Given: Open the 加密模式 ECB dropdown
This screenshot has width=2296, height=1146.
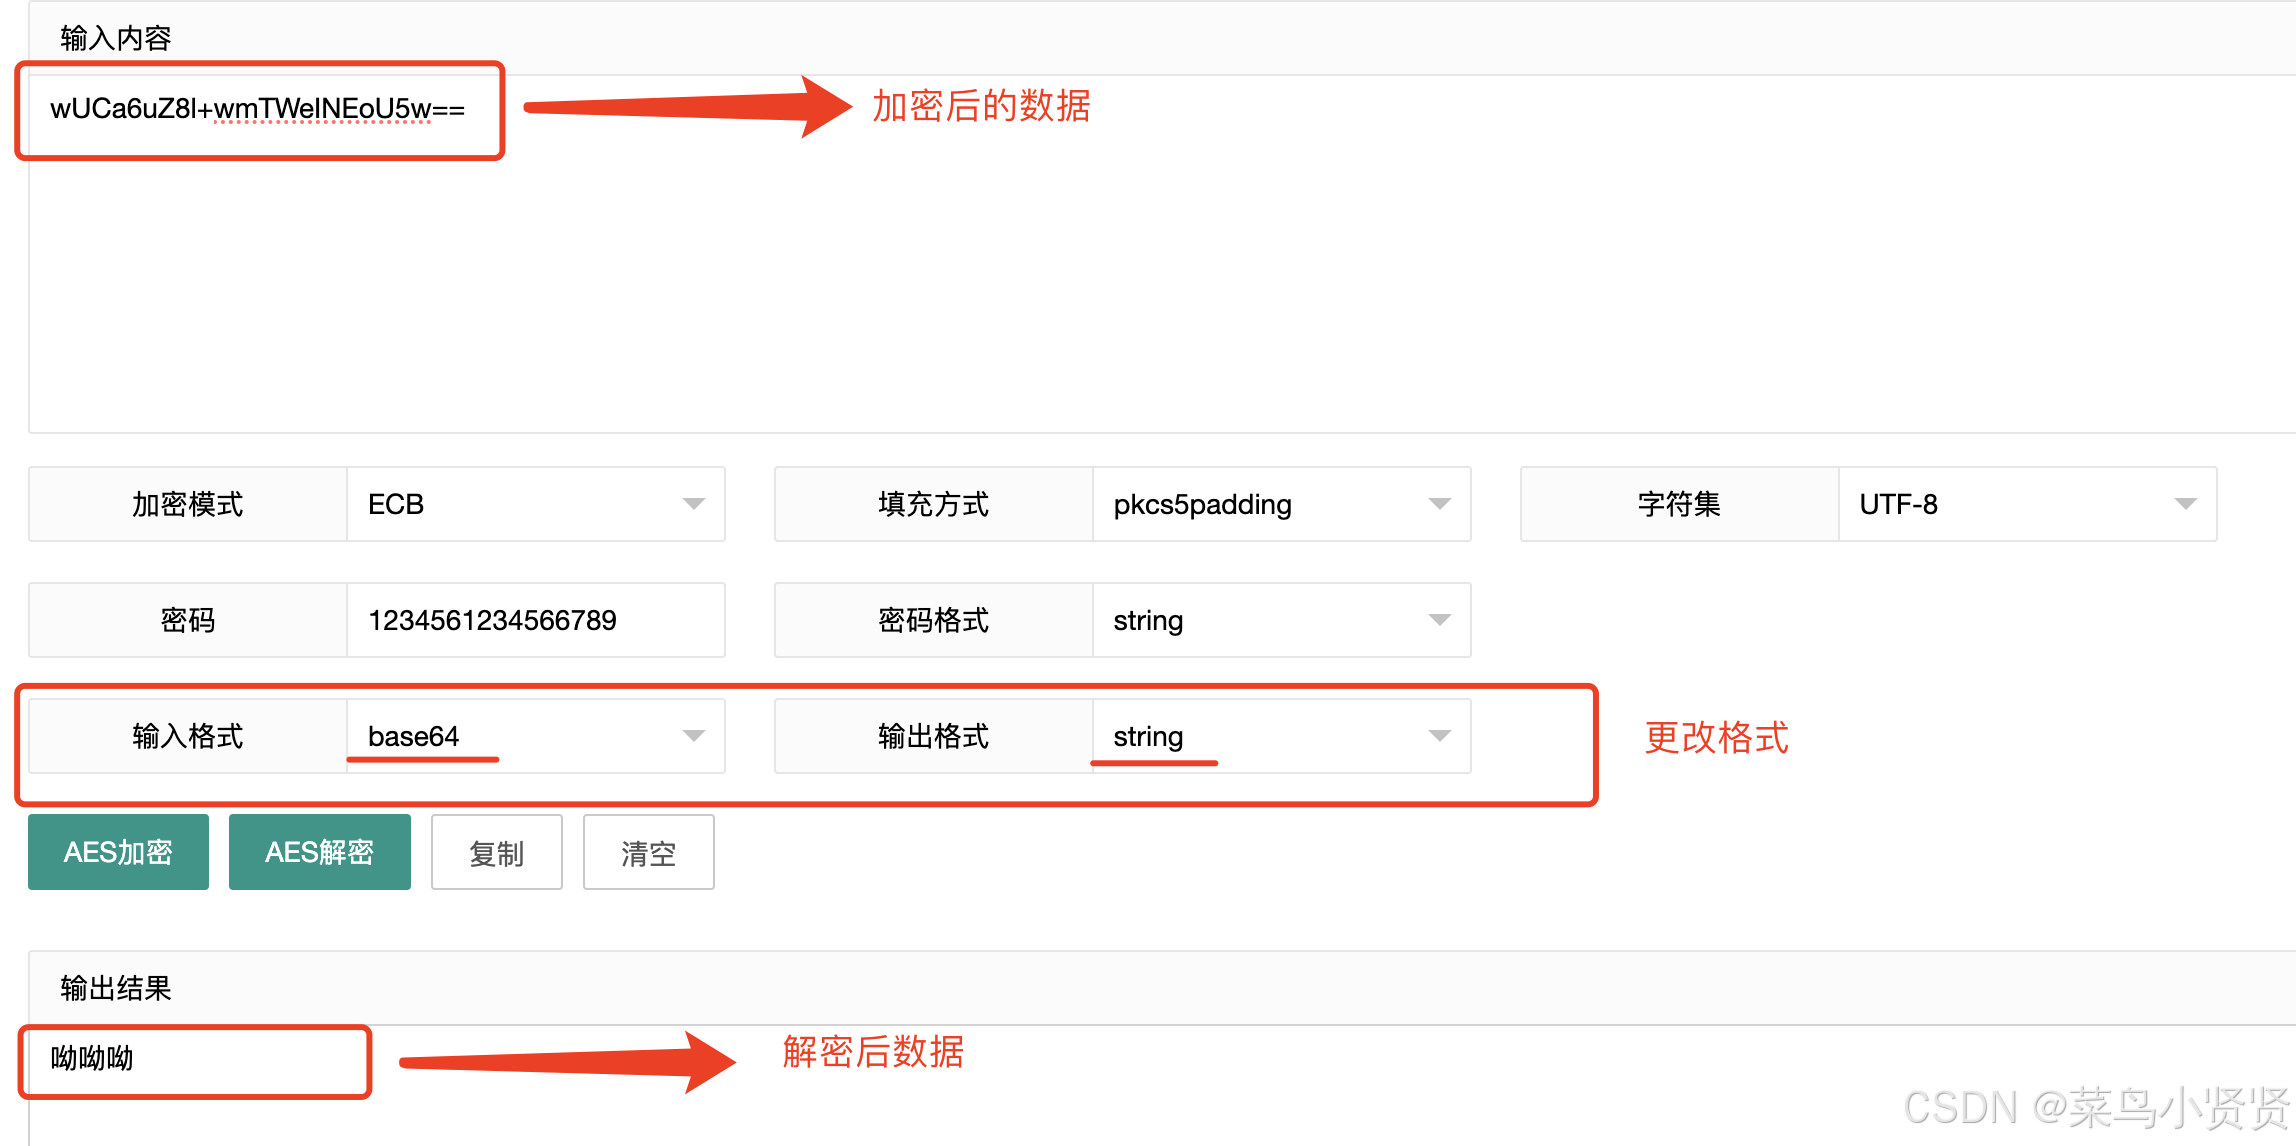Looking at the screenshot, I should tap(535, 504).
